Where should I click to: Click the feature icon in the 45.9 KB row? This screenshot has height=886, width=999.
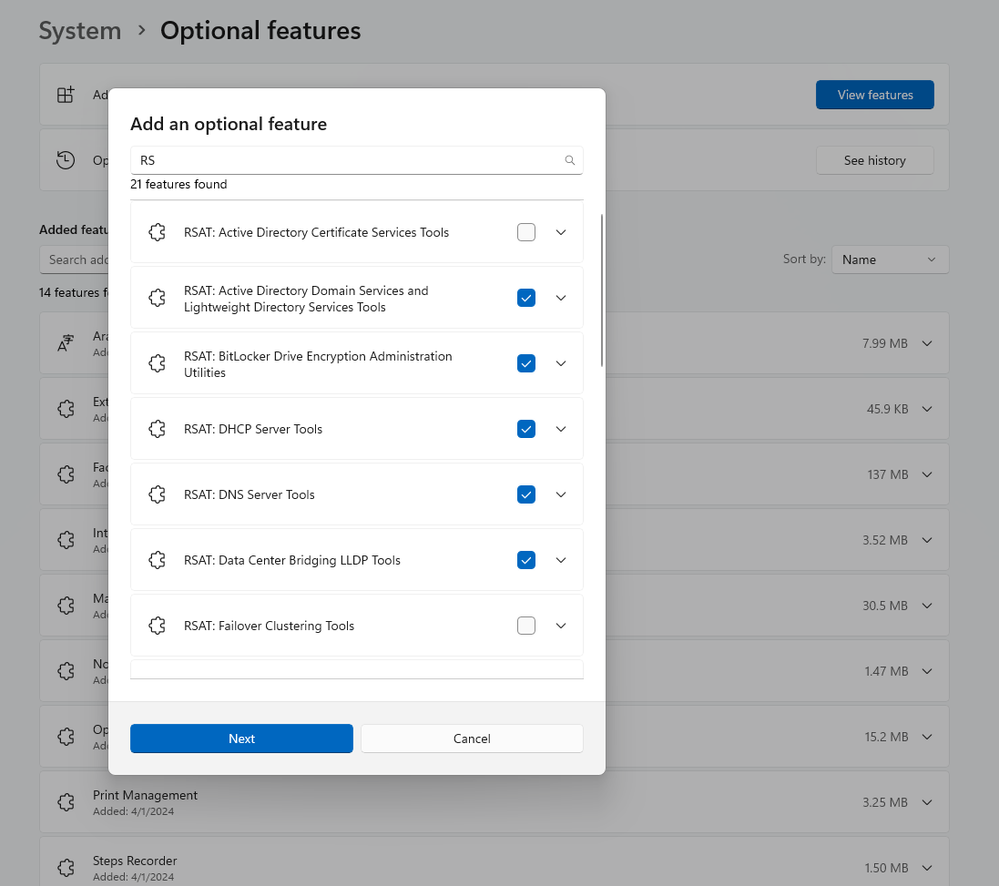pyautogui.click(x=66, y=409)
